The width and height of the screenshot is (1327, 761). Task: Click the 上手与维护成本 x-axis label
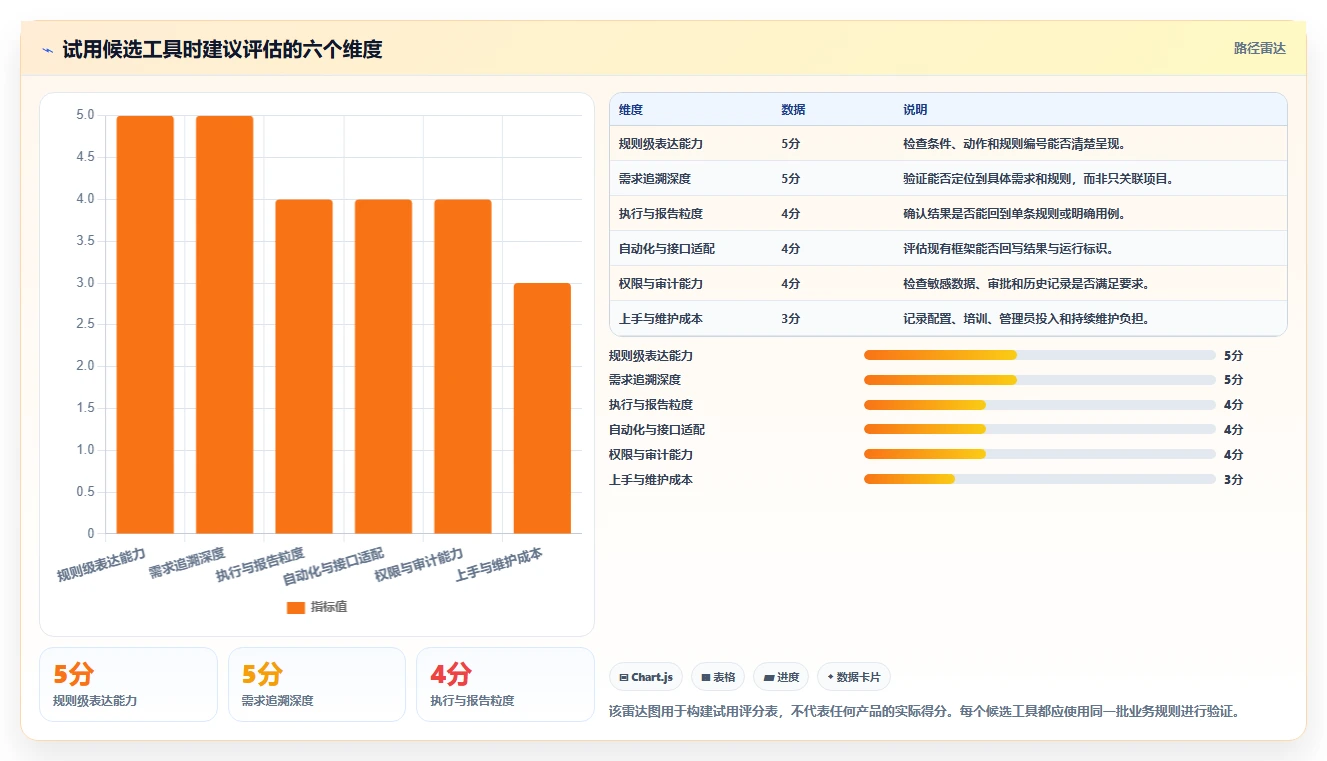click(498, 565)
